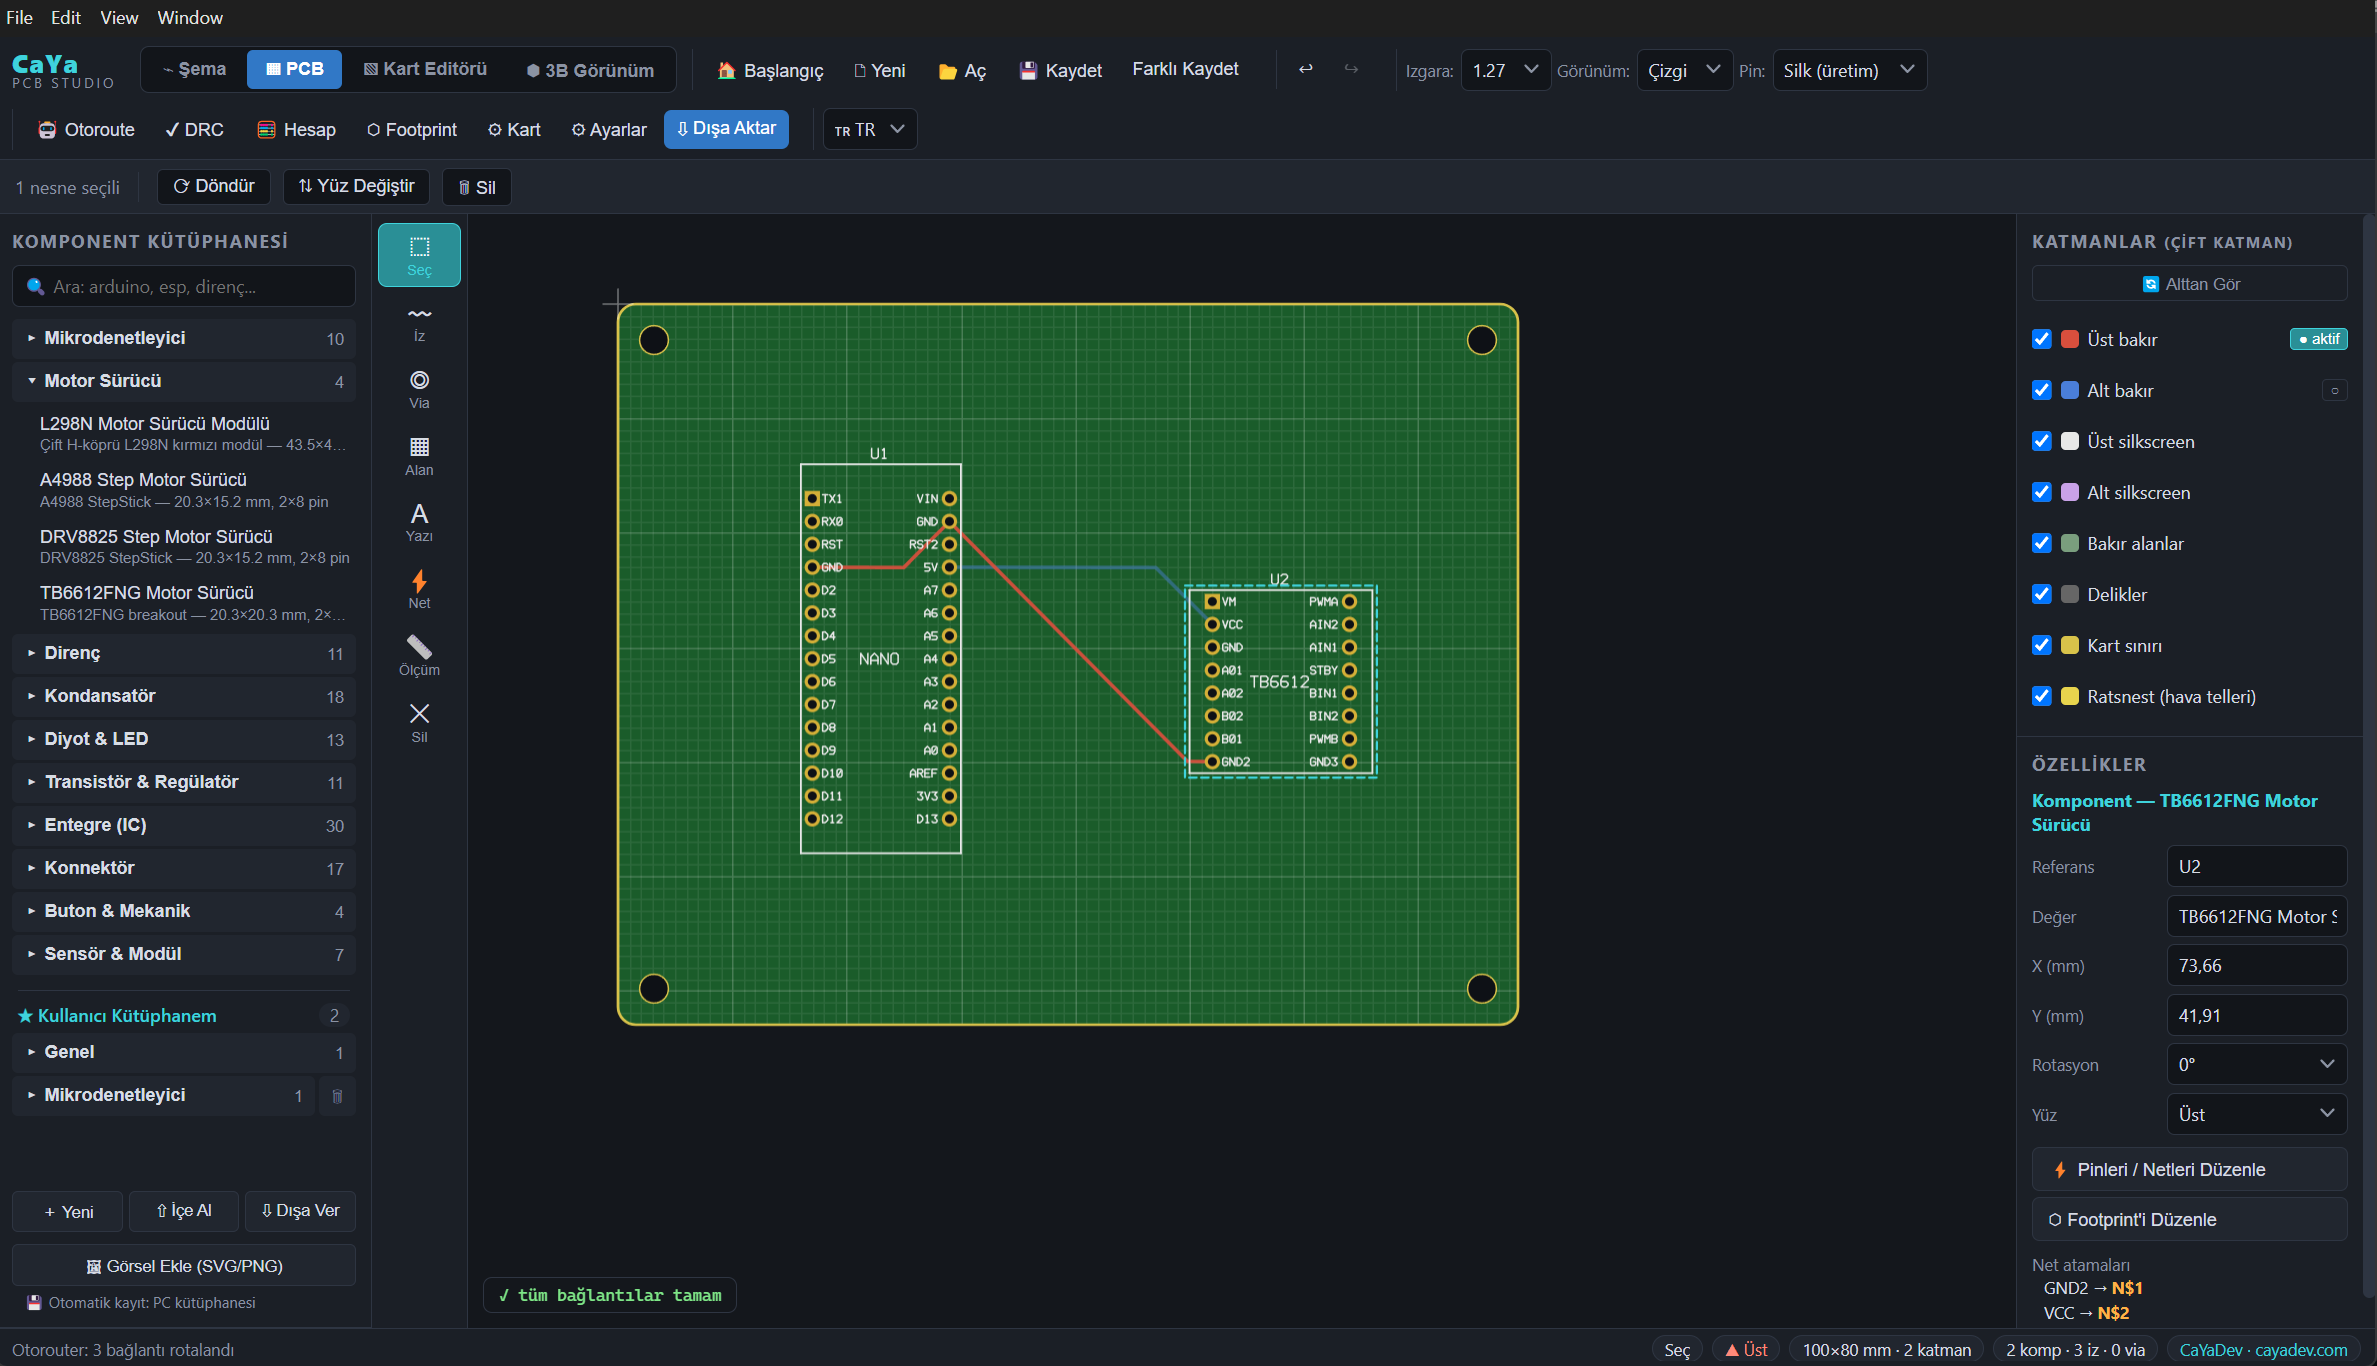Click Alttan Gör button
Viewport: 2377px width, 1366px height.
point(2190,284)
